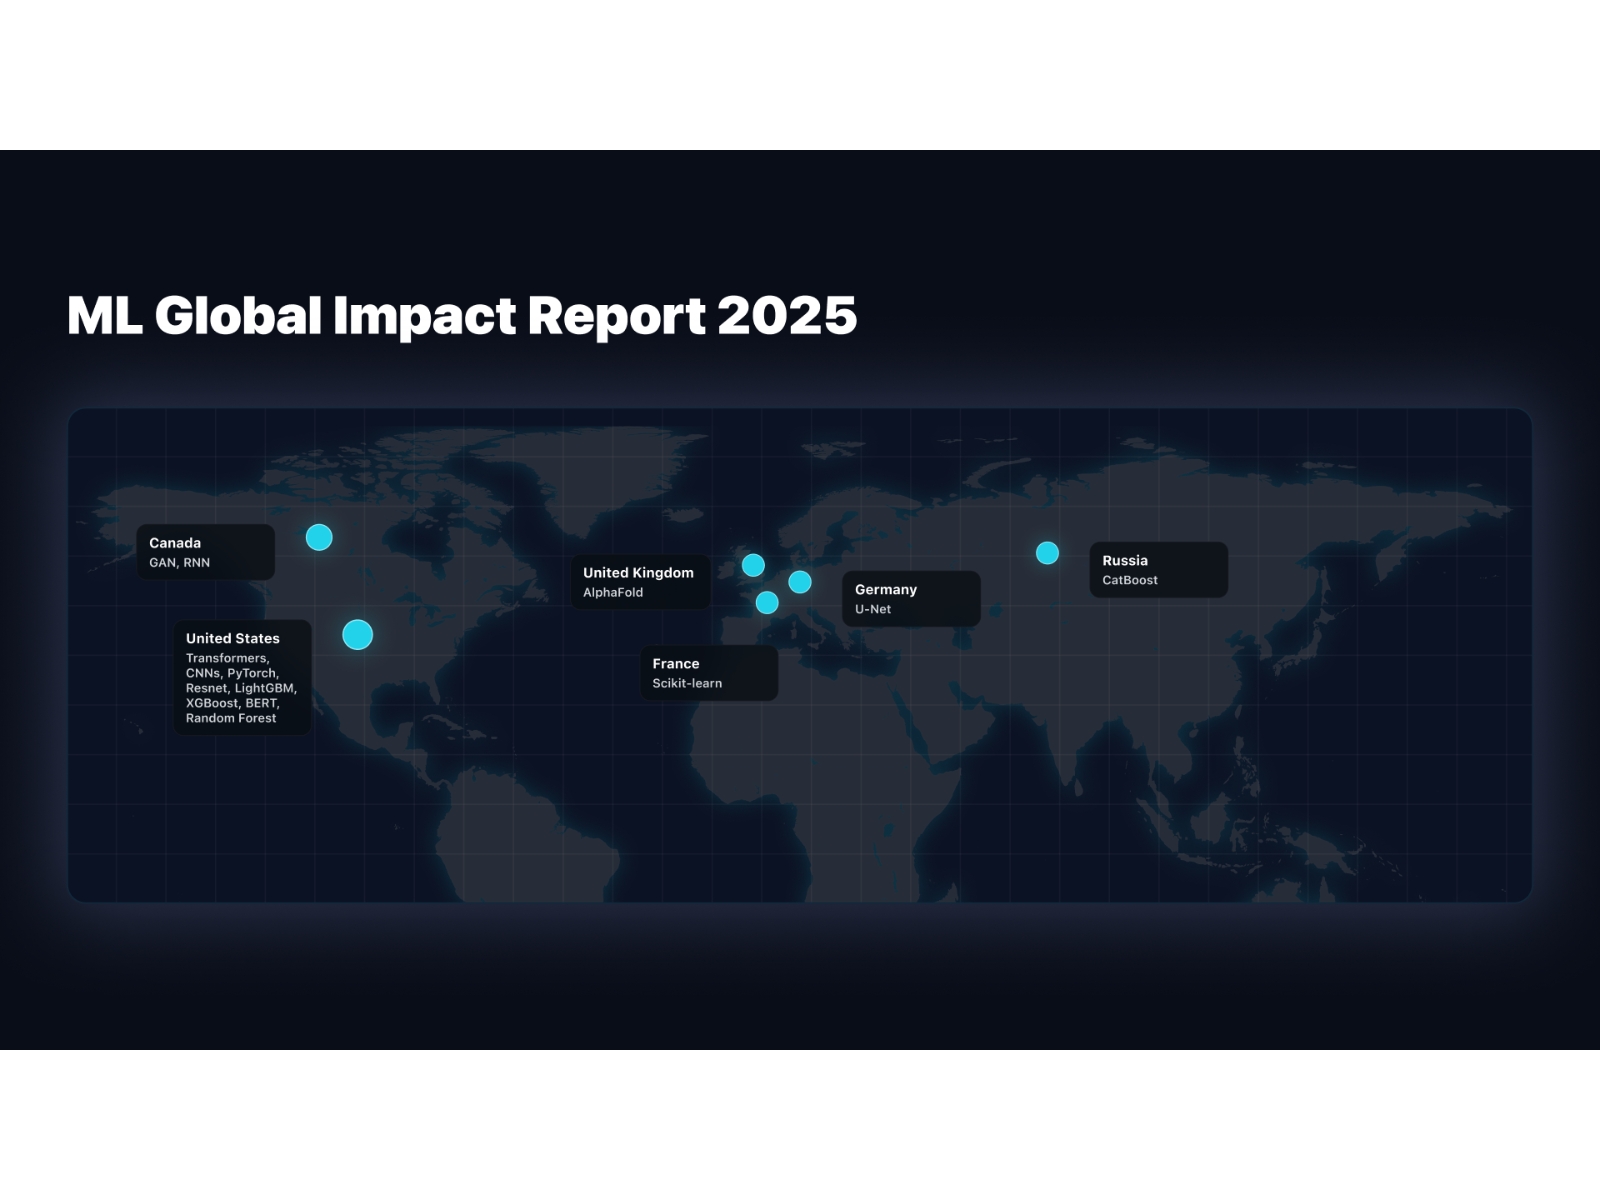Select the Canada map marker
Viewport: 1600px width, 1200px height.
319,536
